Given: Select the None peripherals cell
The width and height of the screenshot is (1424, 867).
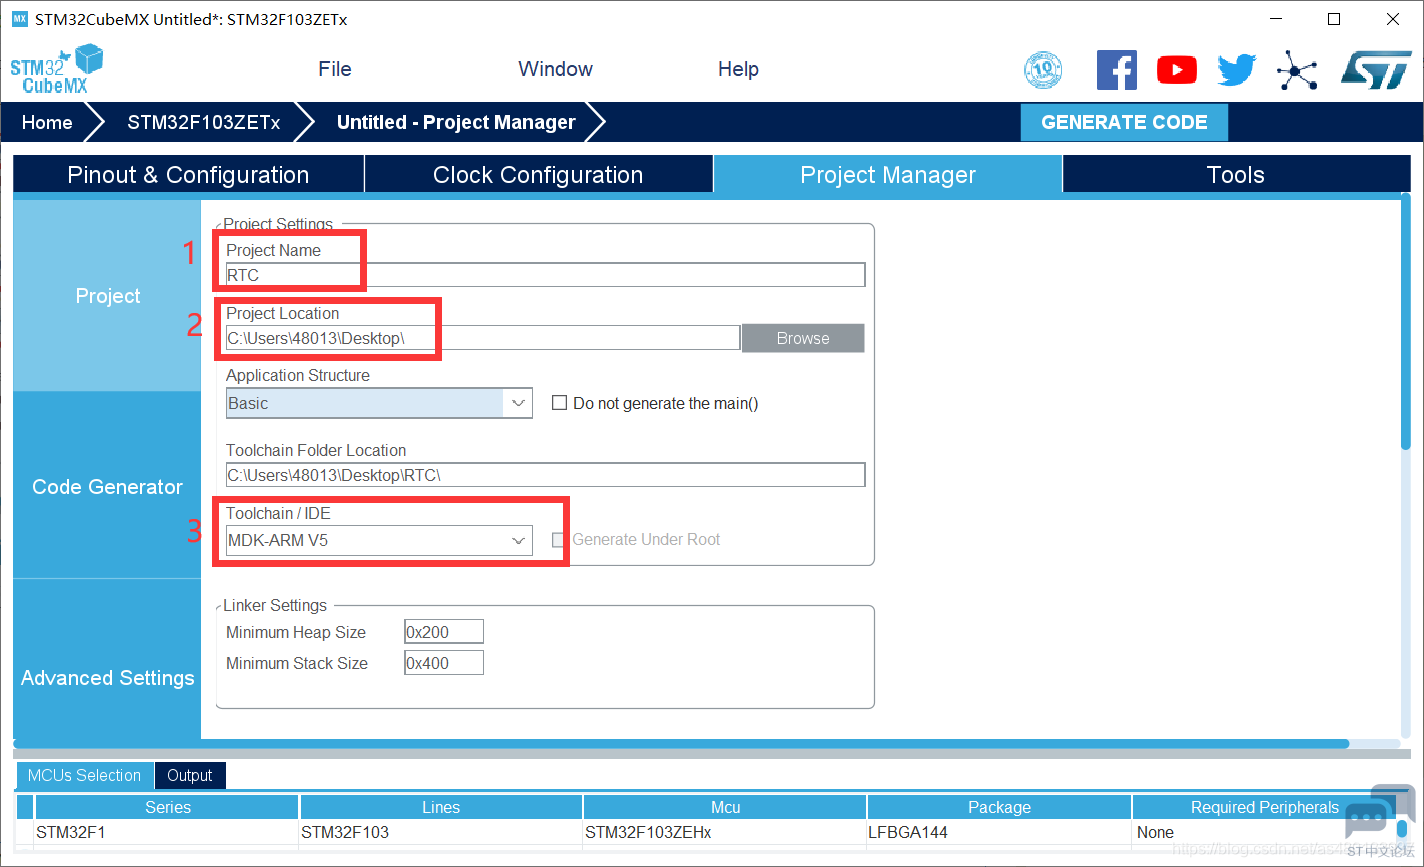Looking at the screenshot, I should coord(1265,832).
